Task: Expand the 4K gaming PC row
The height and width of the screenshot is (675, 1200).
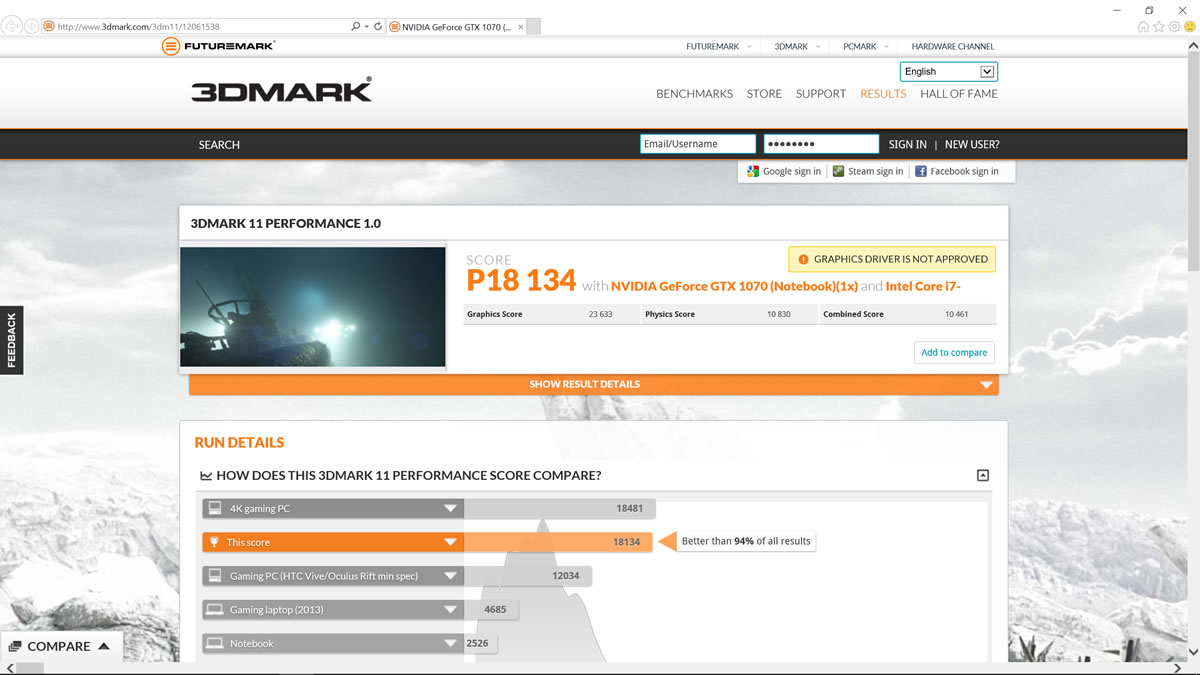Action: (450, 509)
